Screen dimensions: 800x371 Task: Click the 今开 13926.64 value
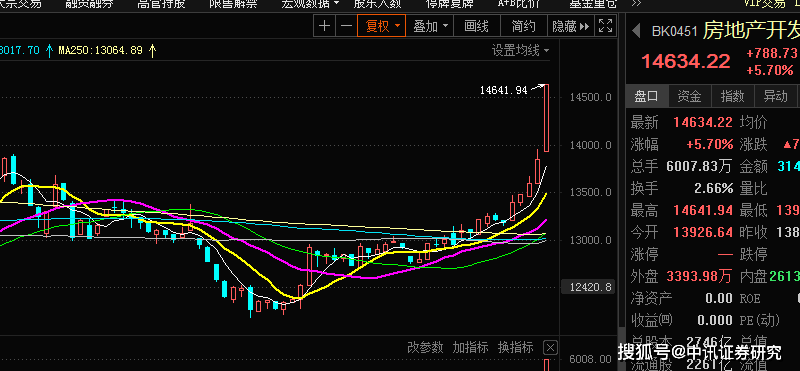click(703, 232)
